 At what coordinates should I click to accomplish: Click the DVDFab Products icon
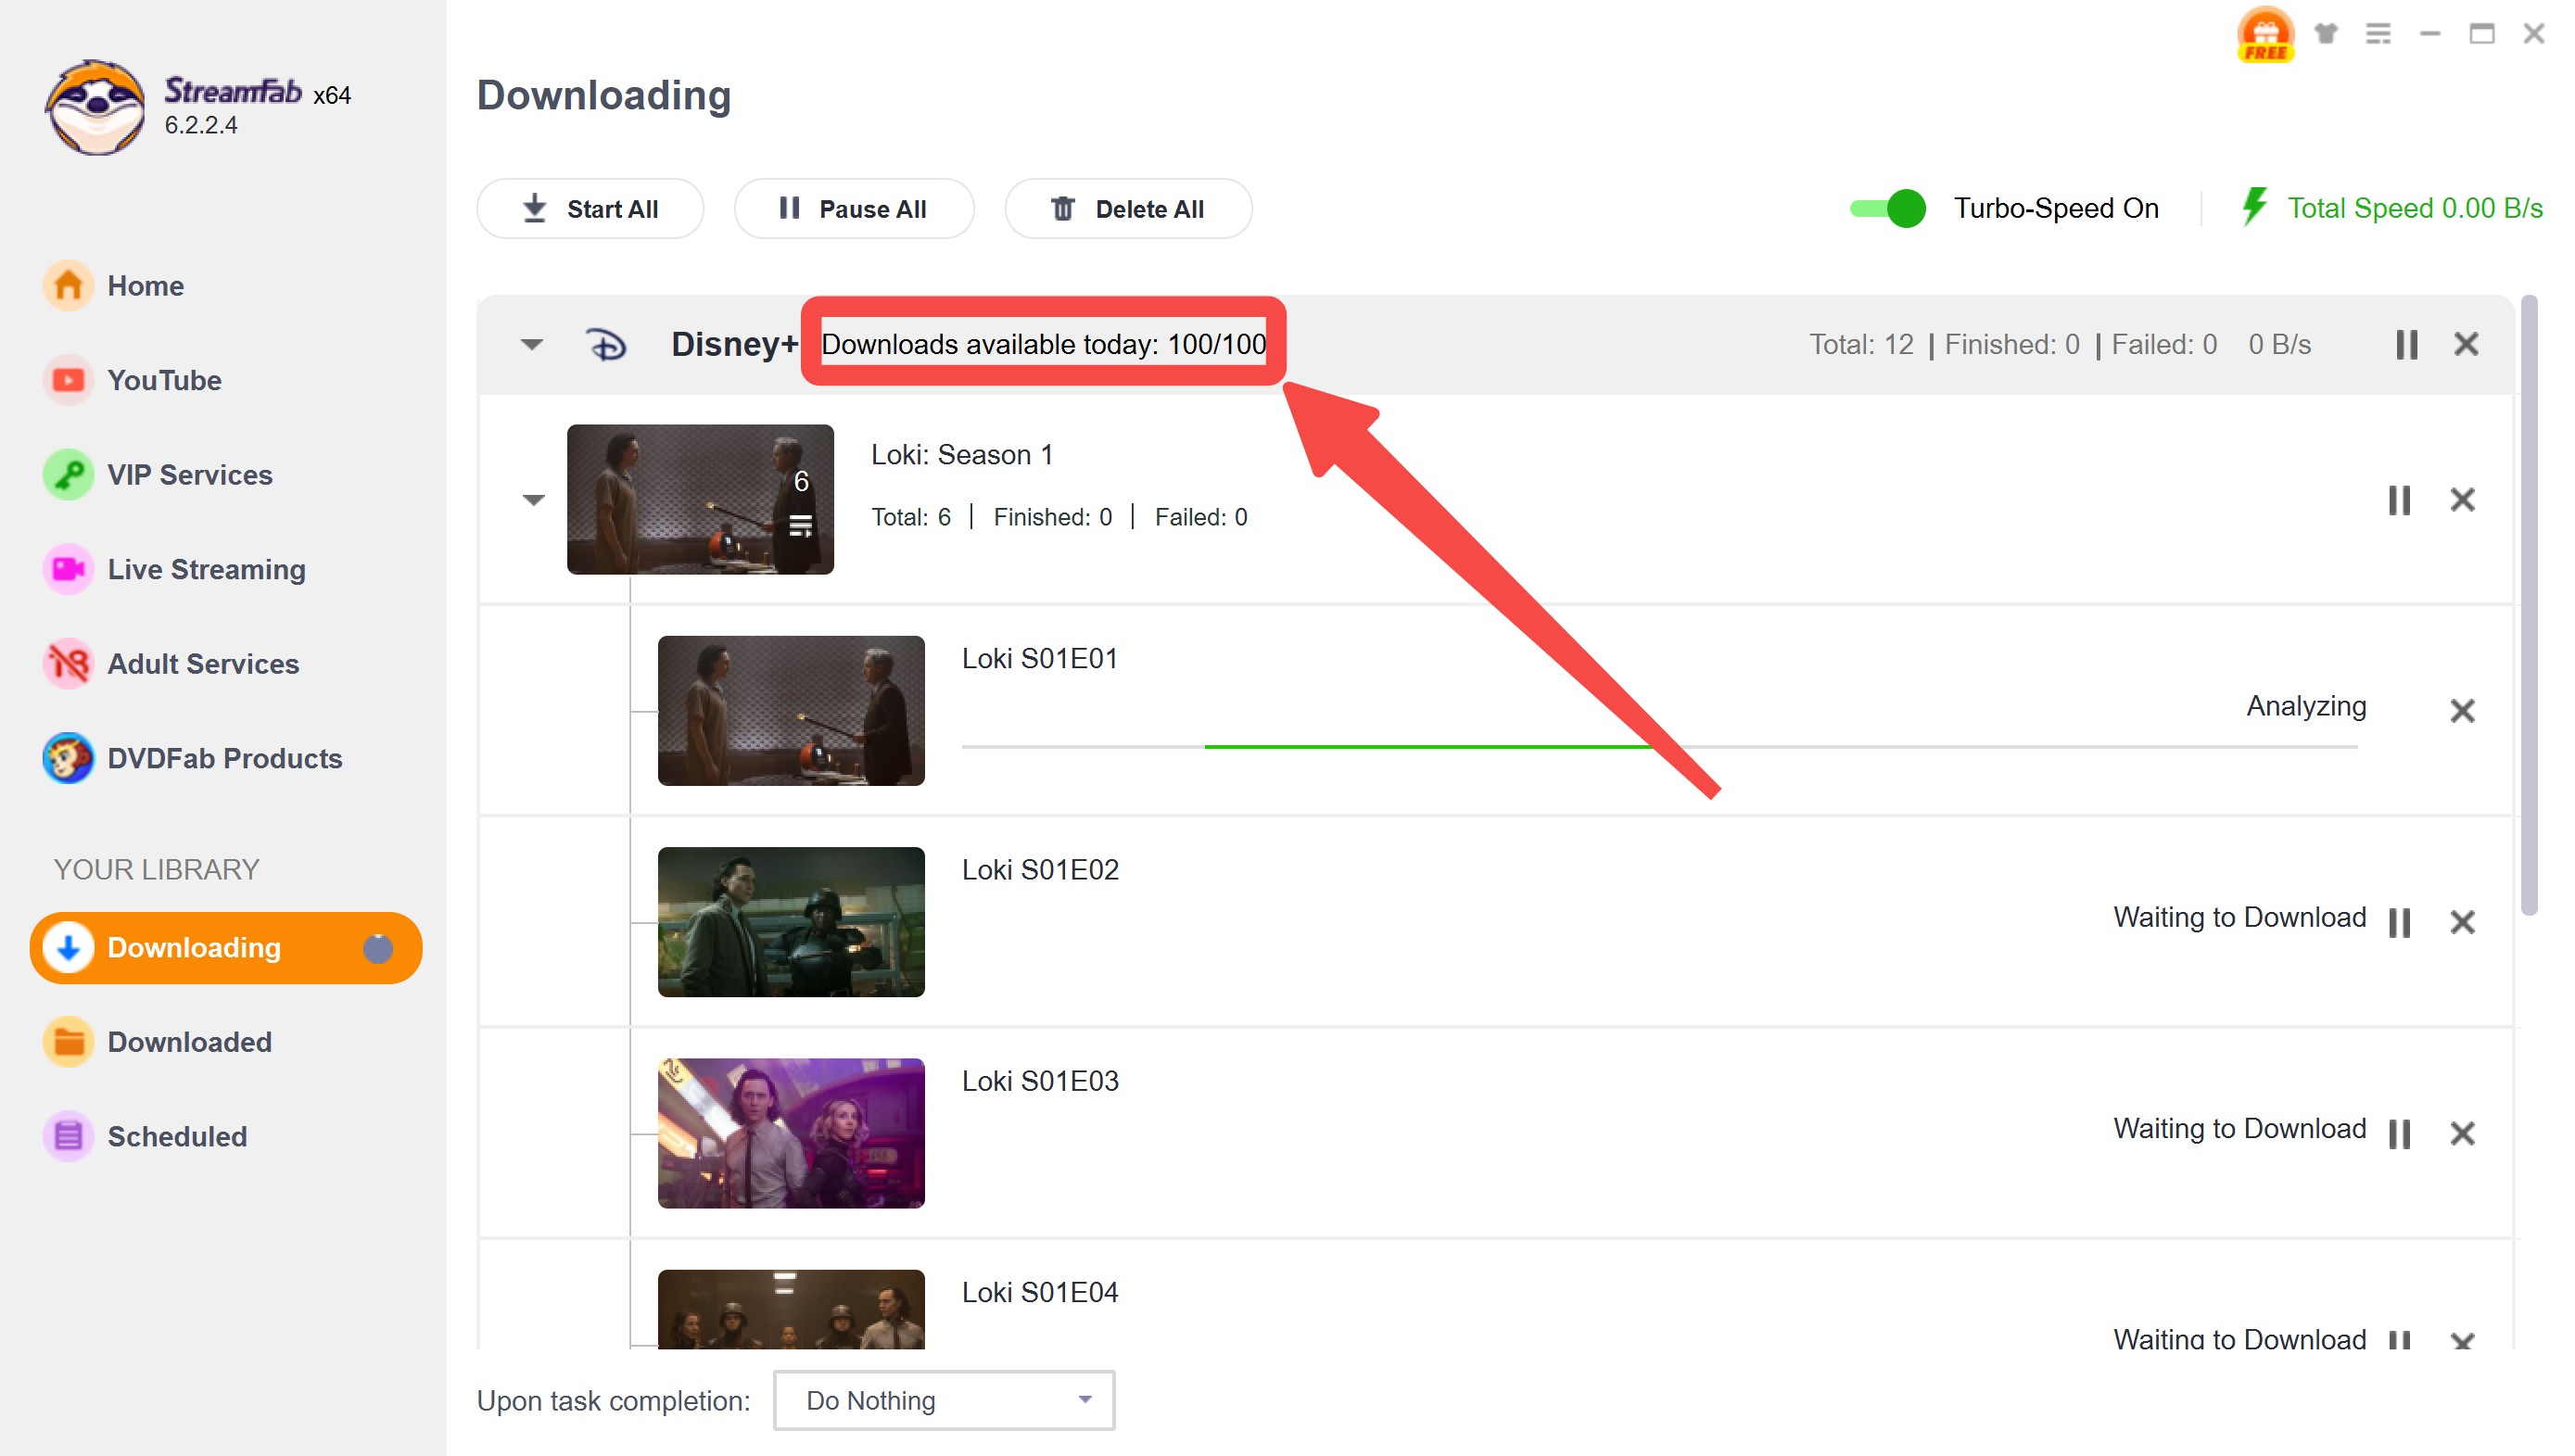click(x=68, y=758)
